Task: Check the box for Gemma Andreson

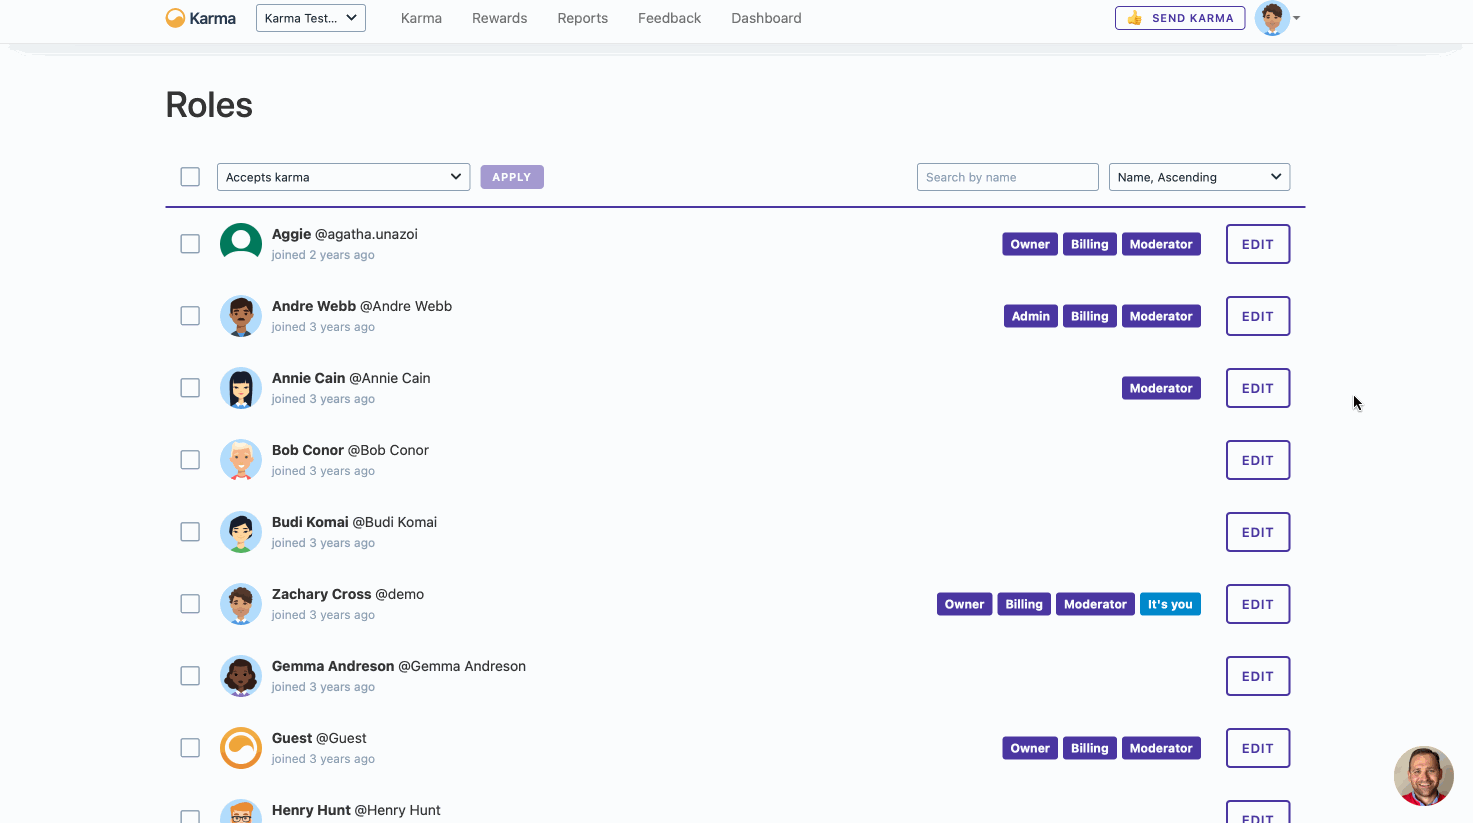Action: [x=190, y=676]
